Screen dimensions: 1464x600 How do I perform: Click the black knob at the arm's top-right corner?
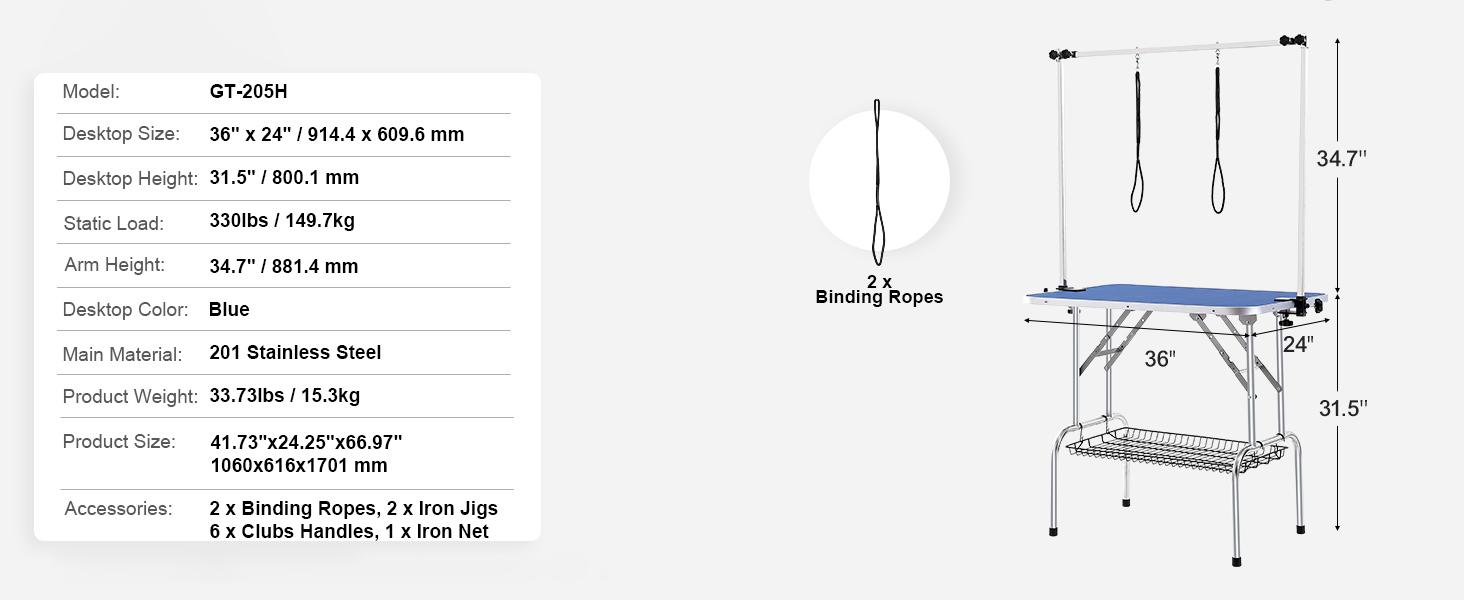click(1299, 41)
